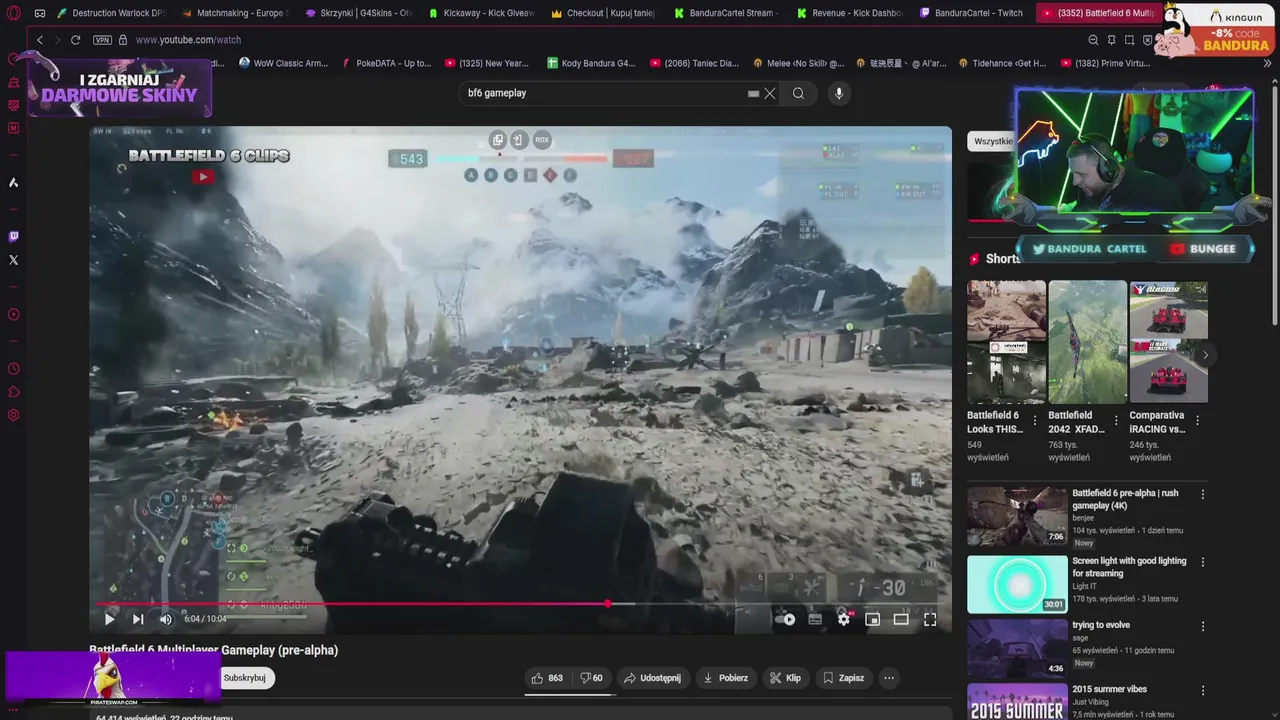Open the Aria AI sidebar icon
Screen dimensions: 1280x720
click(13, 183)
